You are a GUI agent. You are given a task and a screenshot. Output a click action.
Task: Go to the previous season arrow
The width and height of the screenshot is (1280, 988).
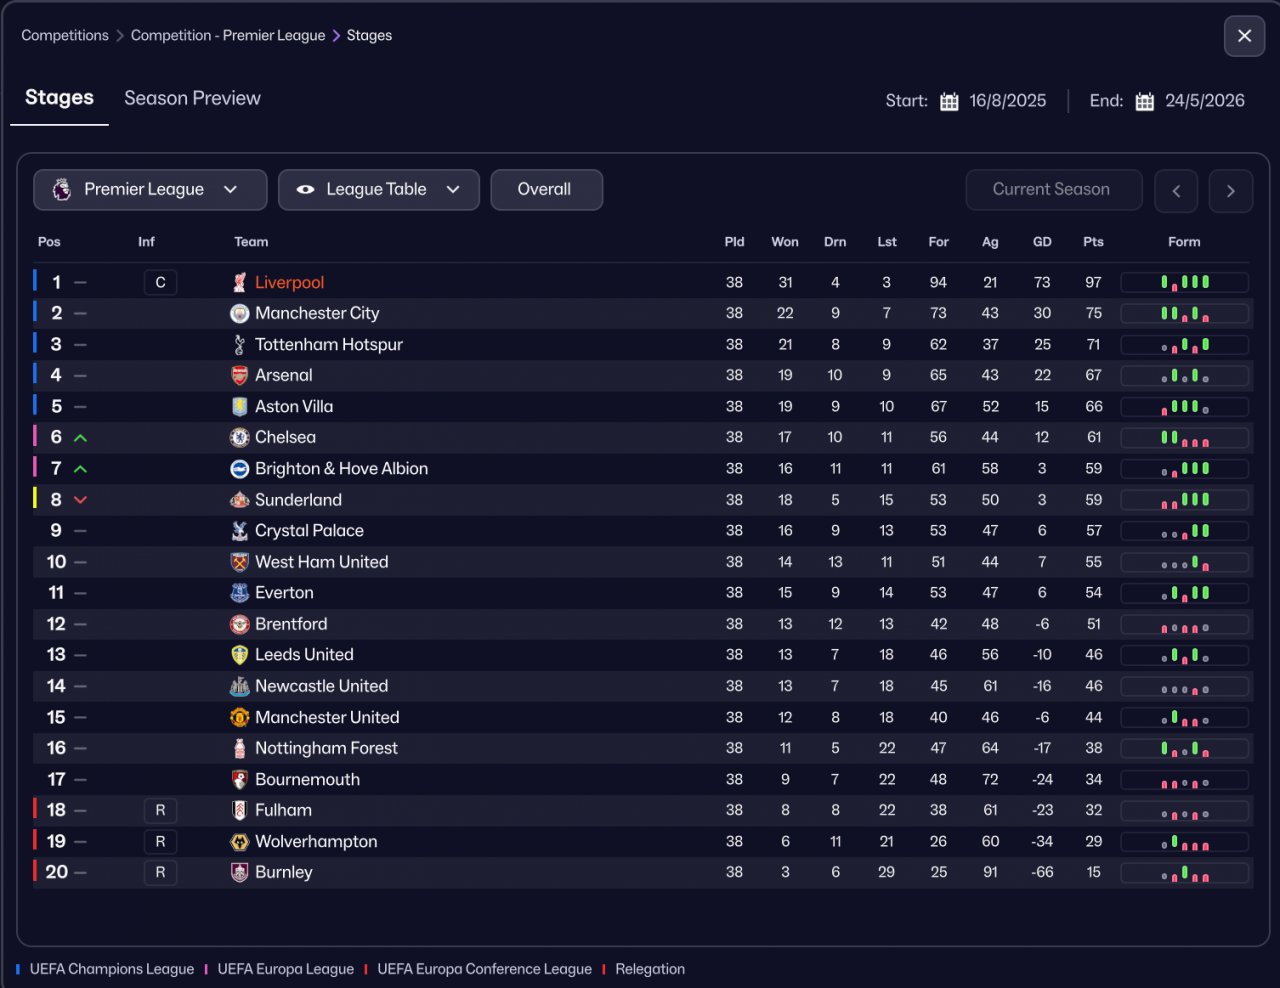tap(1176, 191)
